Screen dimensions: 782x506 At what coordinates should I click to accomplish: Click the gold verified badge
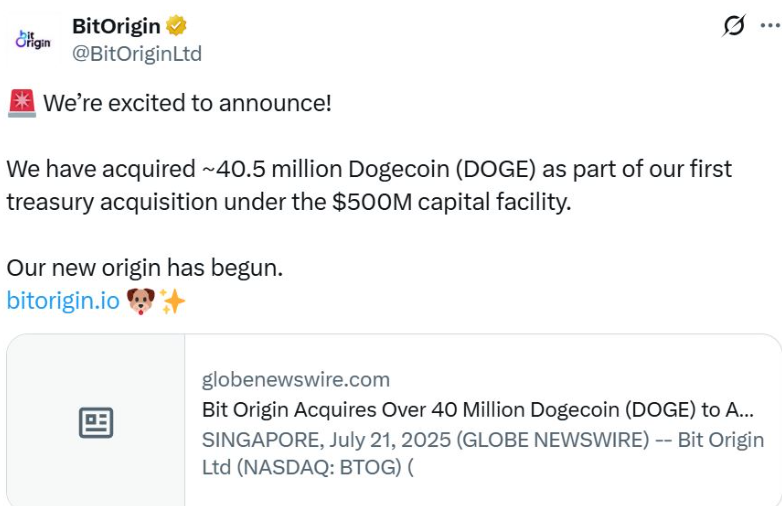176,26
